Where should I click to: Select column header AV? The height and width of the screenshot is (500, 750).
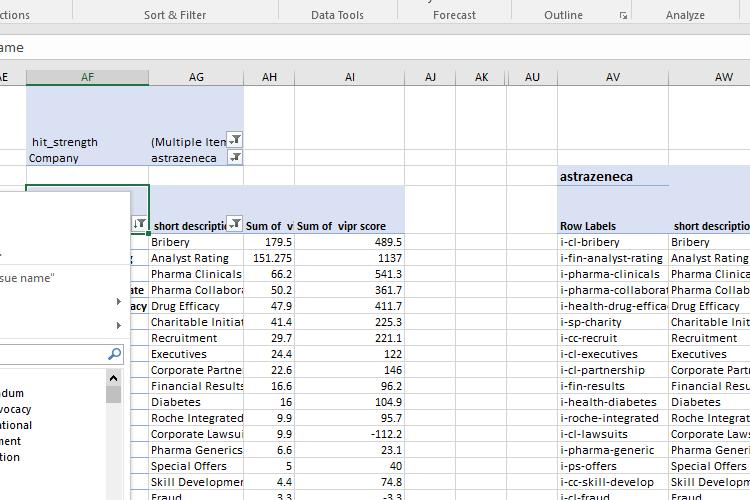click(x=613, y=77)
